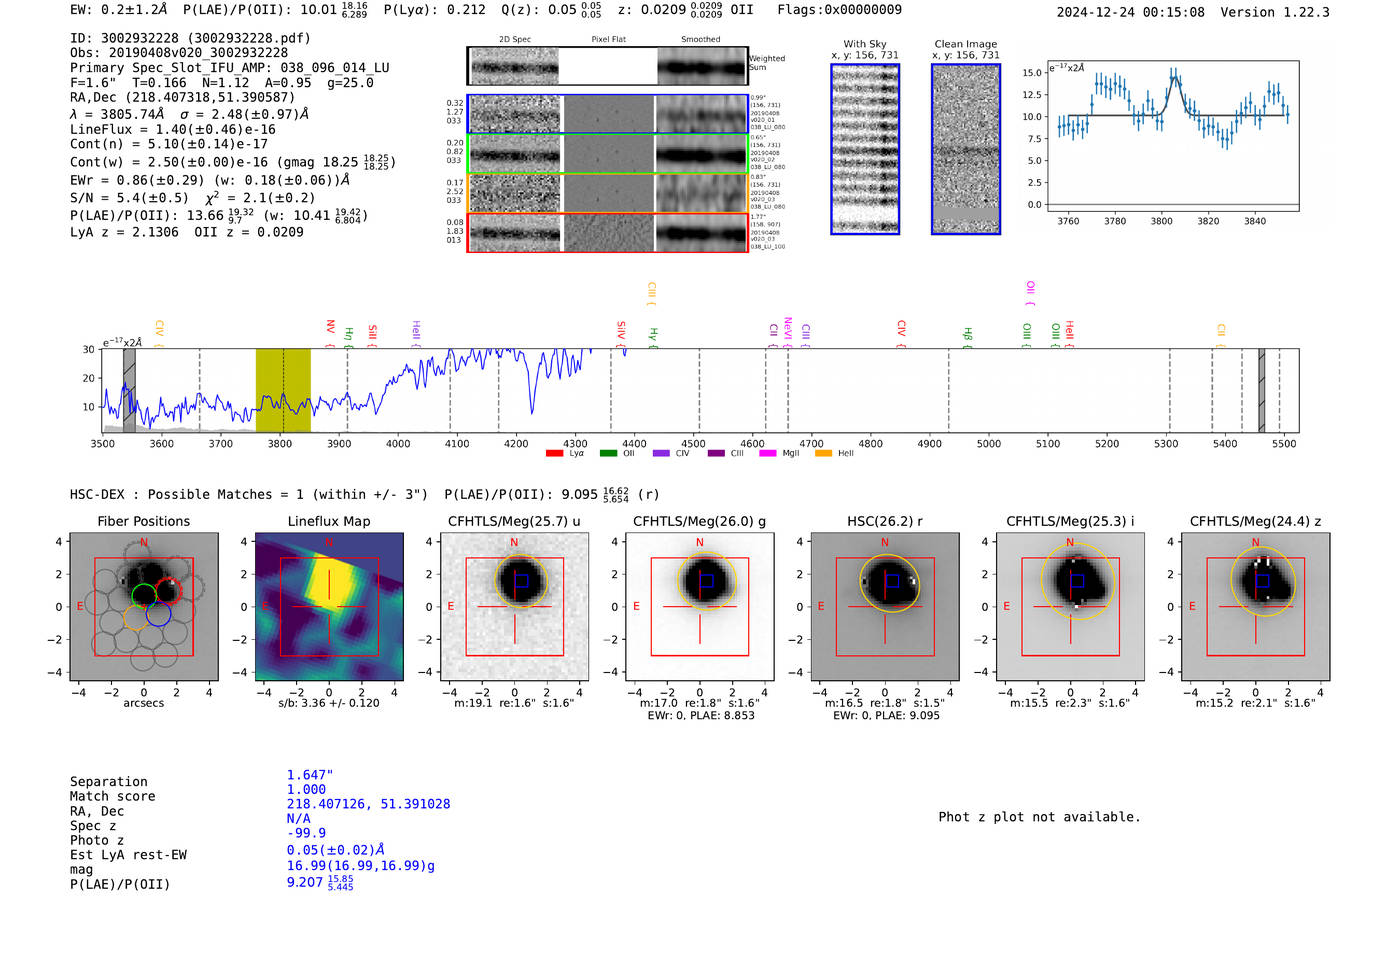Click 'Phot z plot not available.' message

coord(1039,817)
